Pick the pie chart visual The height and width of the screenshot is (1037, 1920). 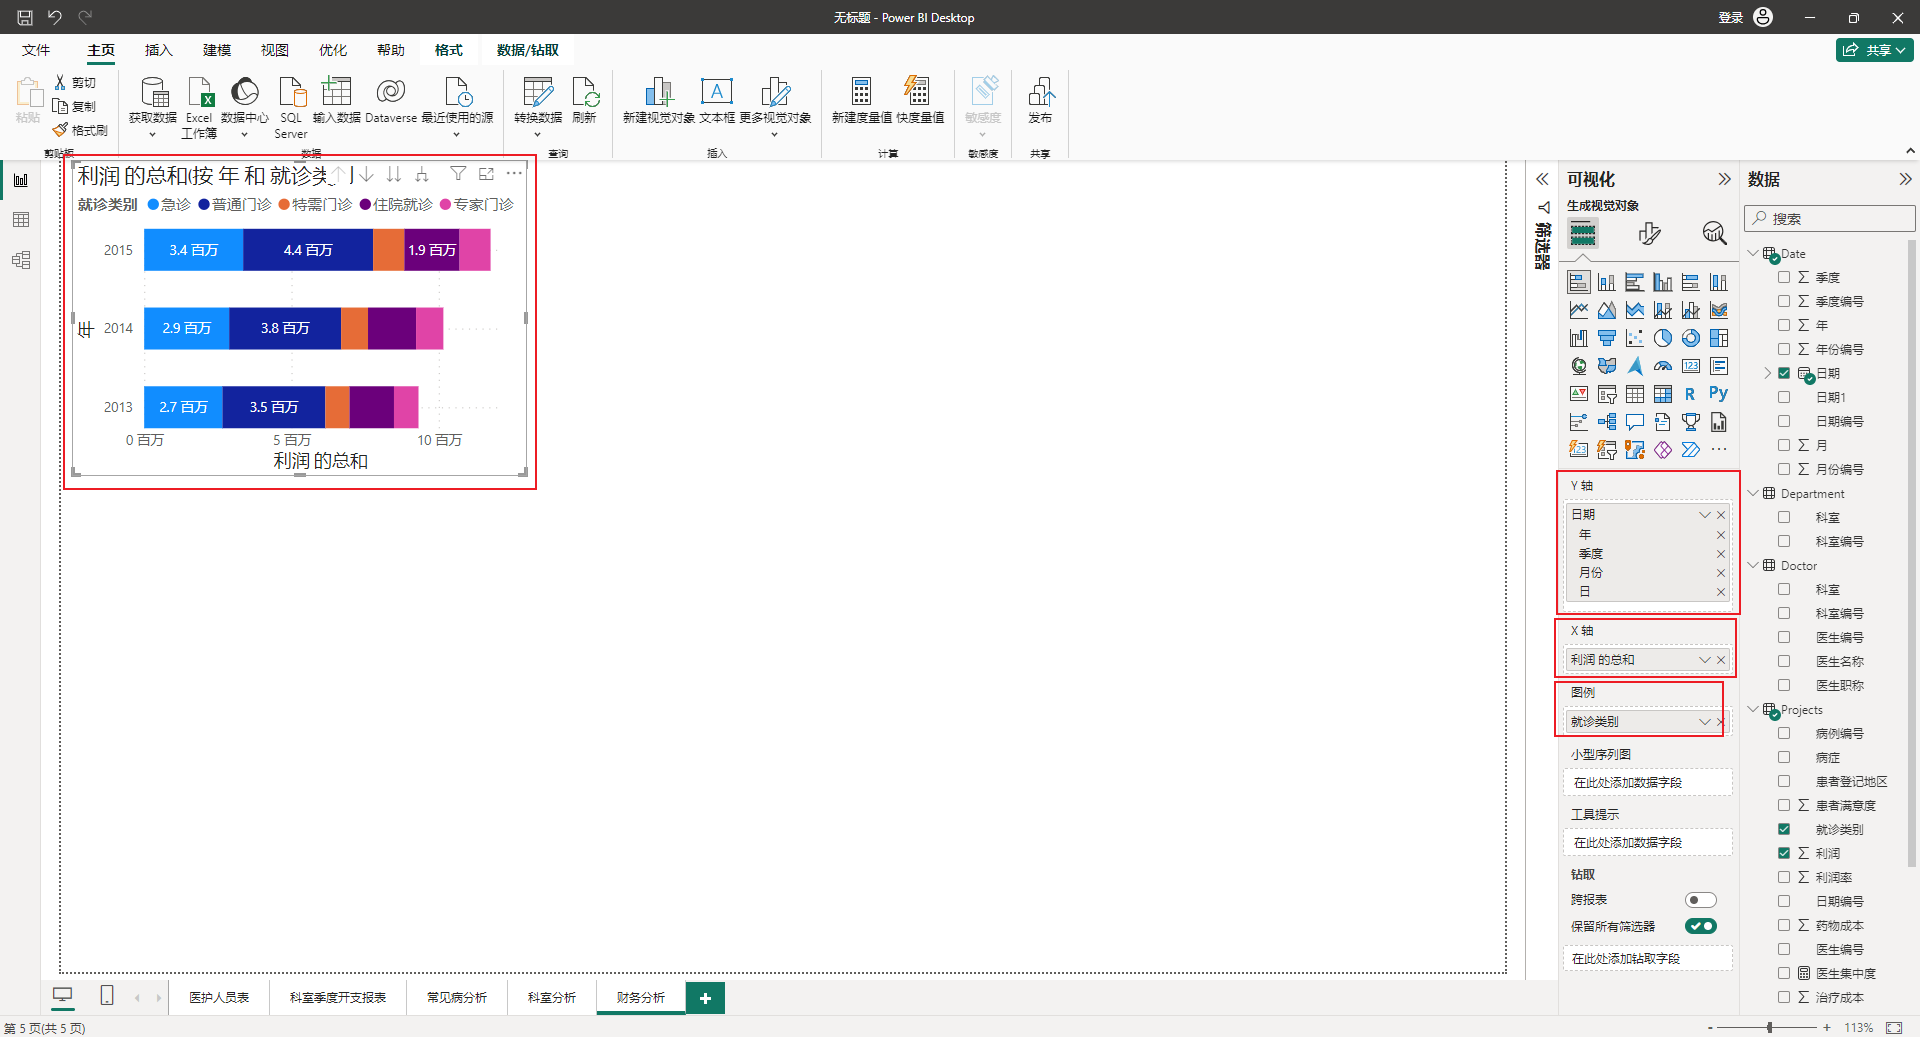pos(1662,338)
